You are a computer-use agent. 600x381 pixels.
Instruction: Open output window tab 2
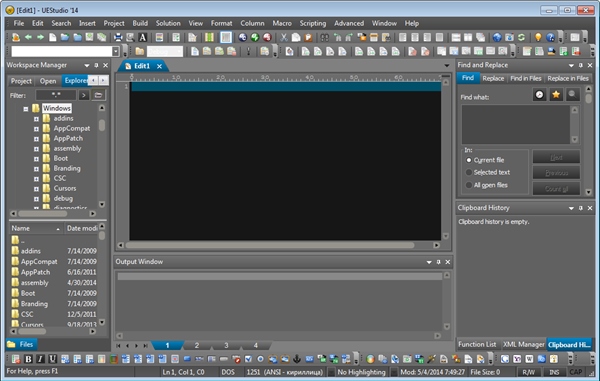pyautogui.click(x=197, y=345)
